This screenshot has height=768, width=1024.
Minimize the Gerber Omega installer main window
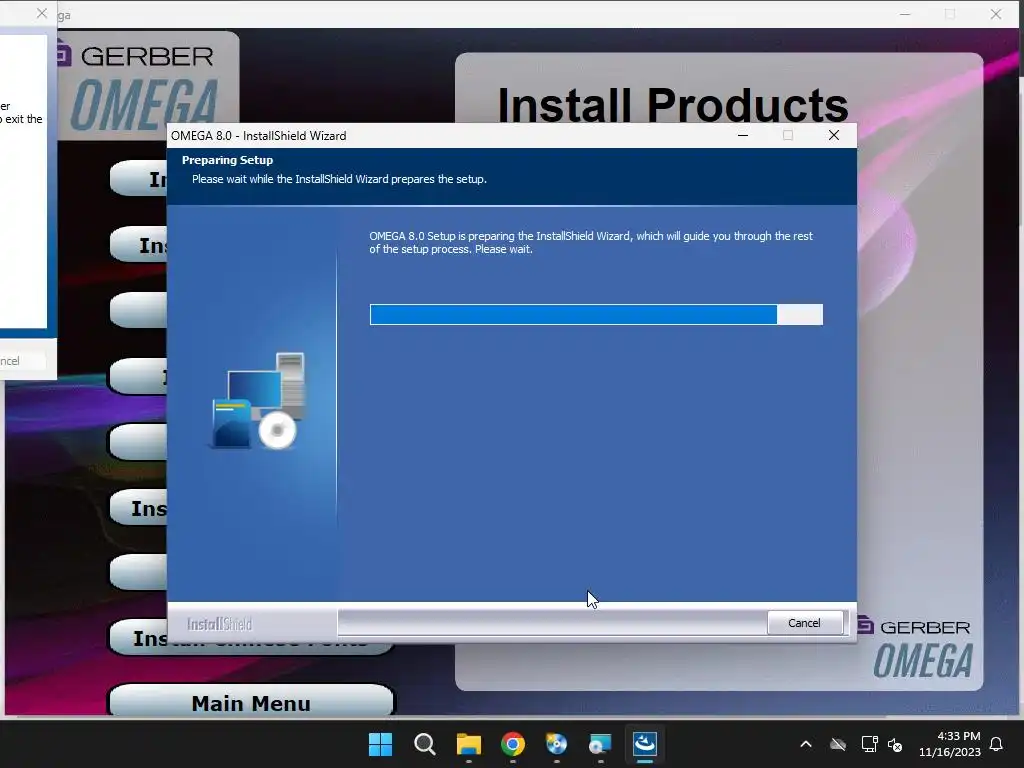pos(904,14)
